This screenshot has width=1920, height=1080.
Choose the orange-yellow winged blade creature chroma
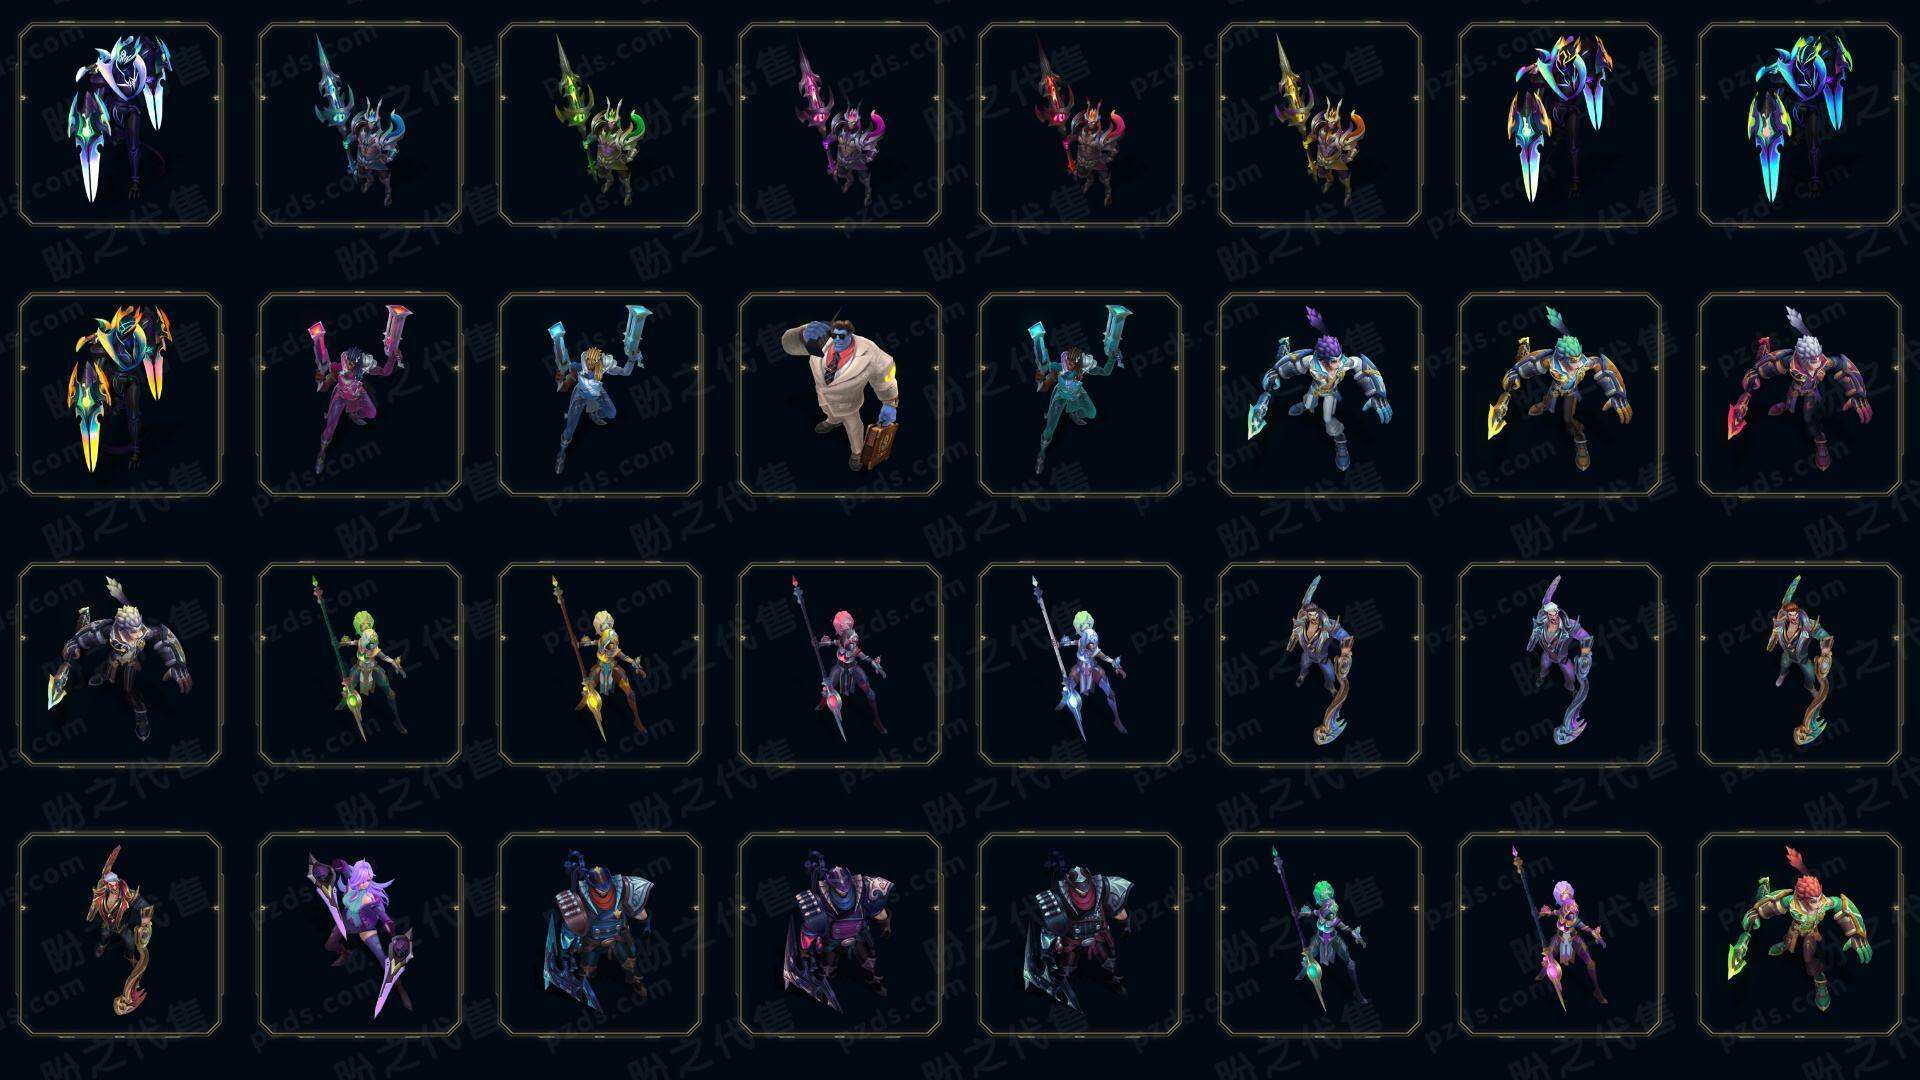point(120,394)
